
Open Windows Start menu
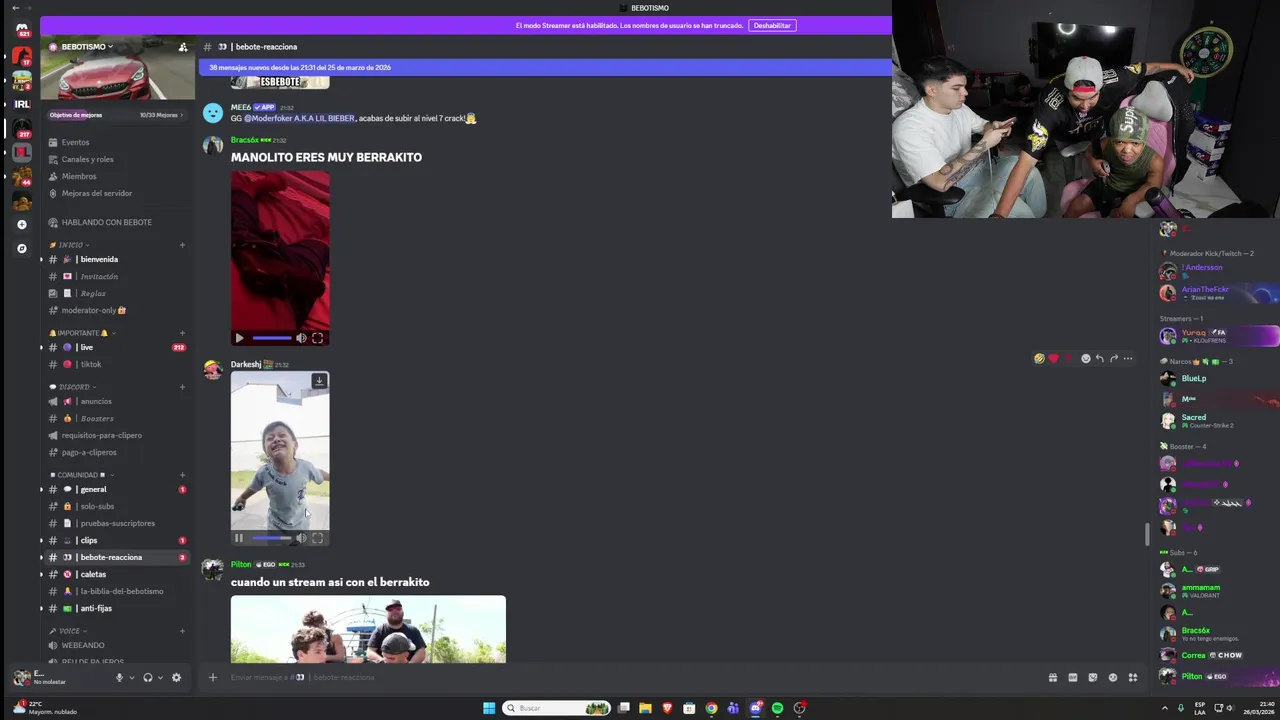click(x=489, y=708)
